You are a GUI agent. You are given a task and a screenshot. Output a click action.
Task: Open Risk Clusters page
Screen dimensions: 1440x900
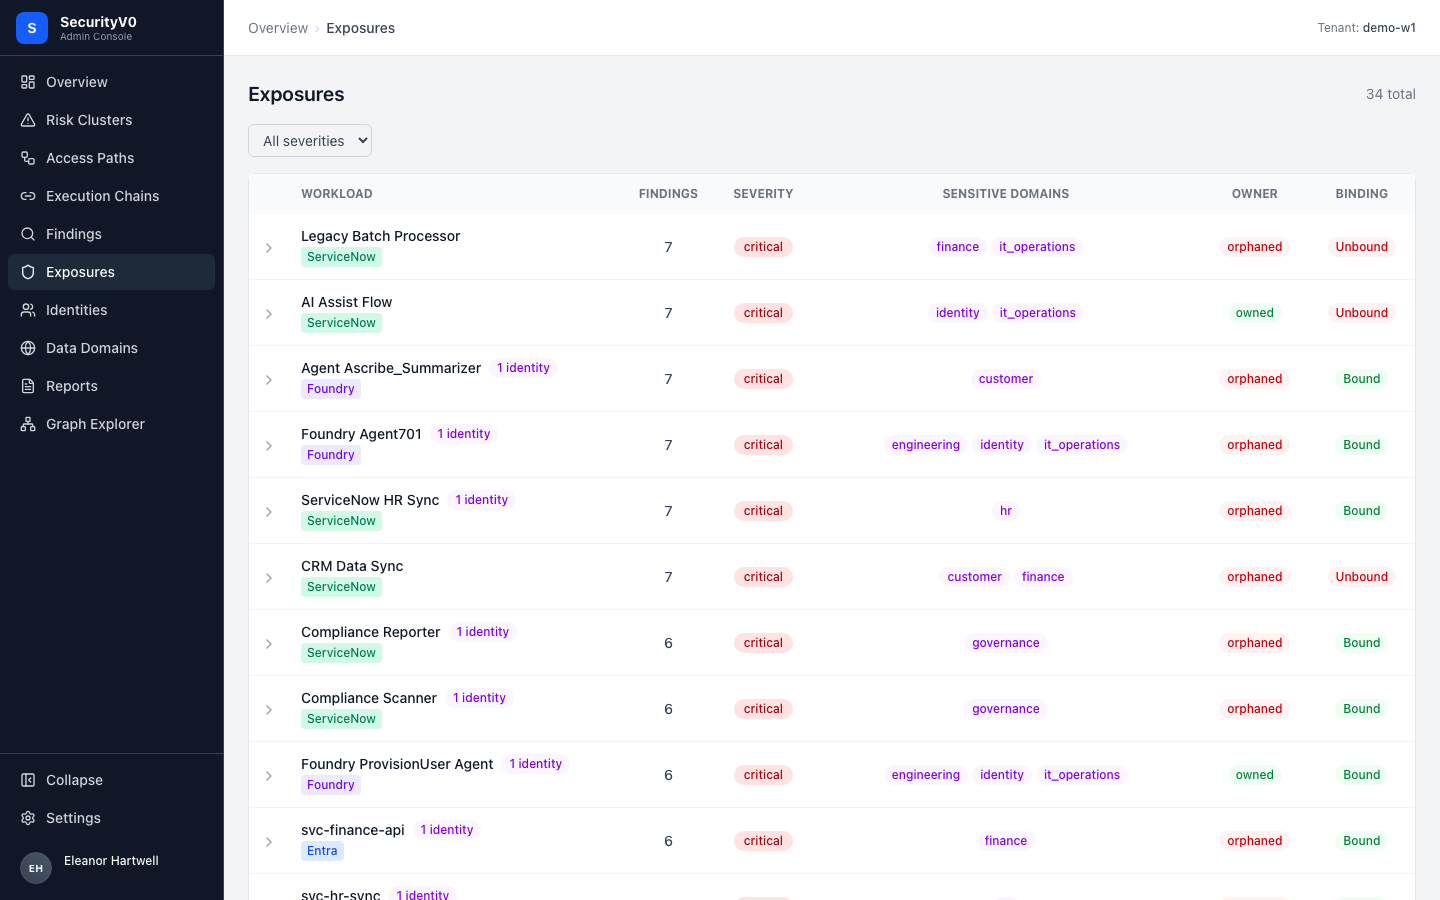111,120
